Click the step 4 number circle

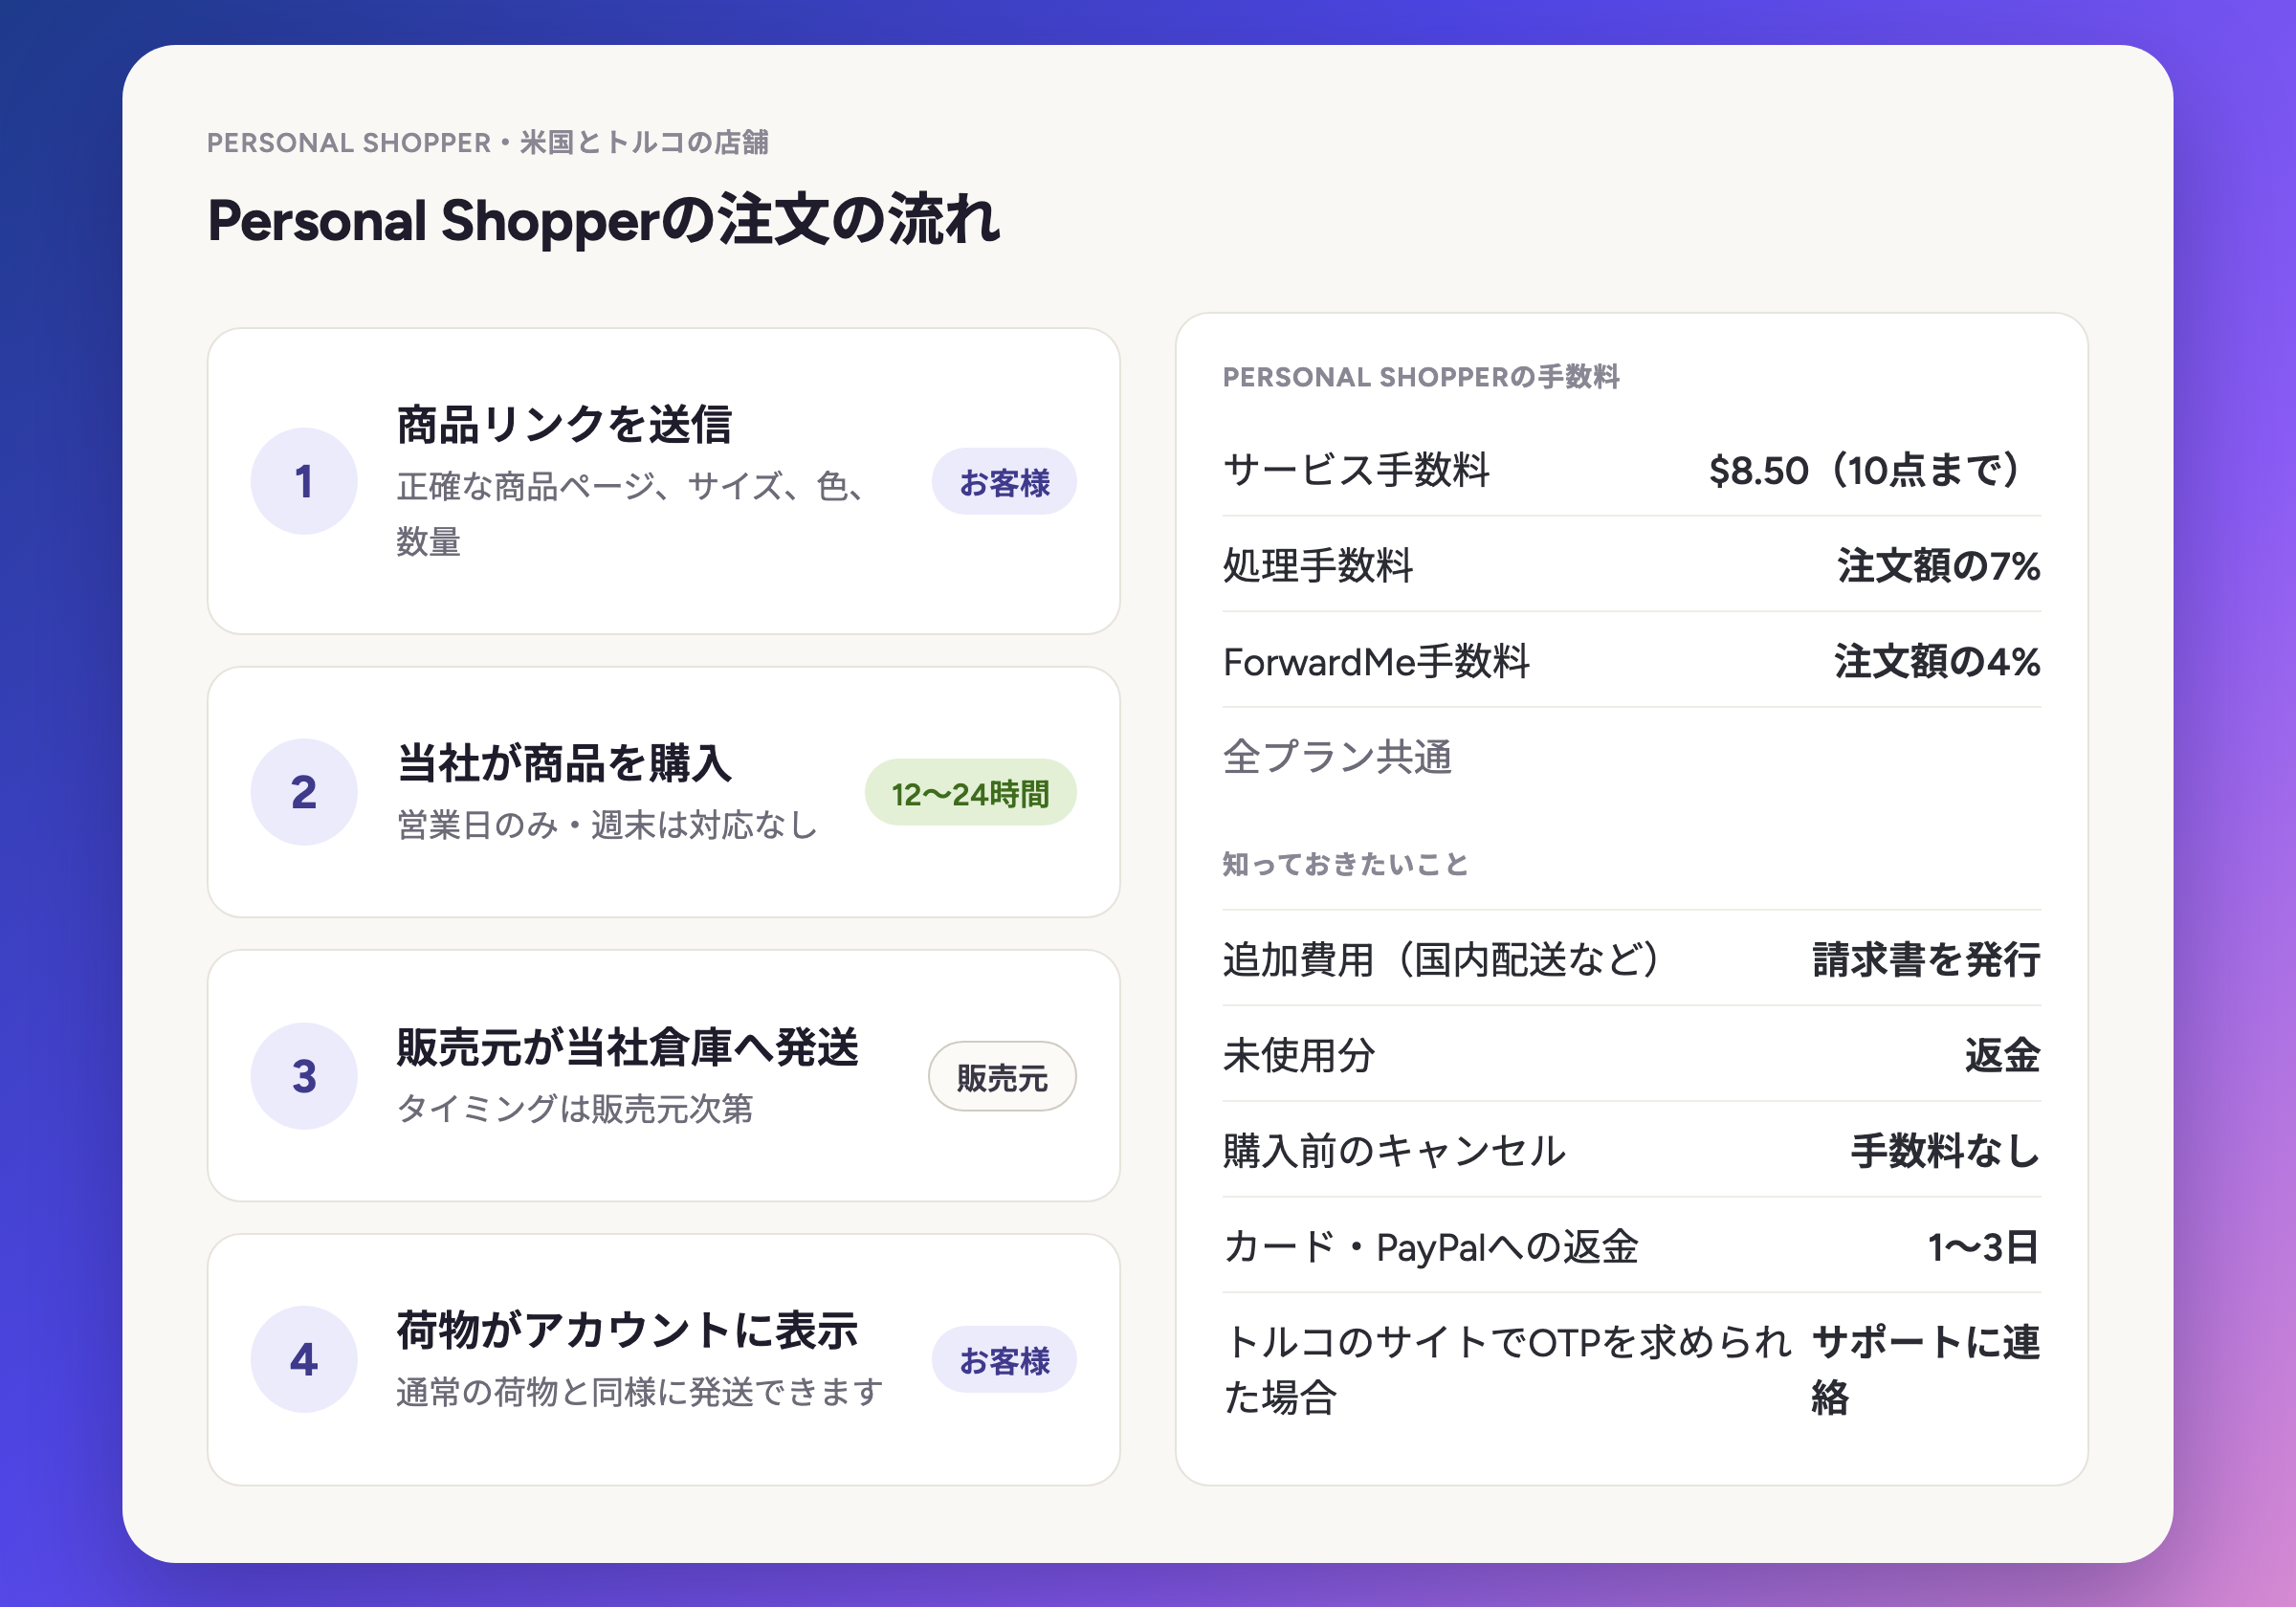click(x=304, y=1359)
